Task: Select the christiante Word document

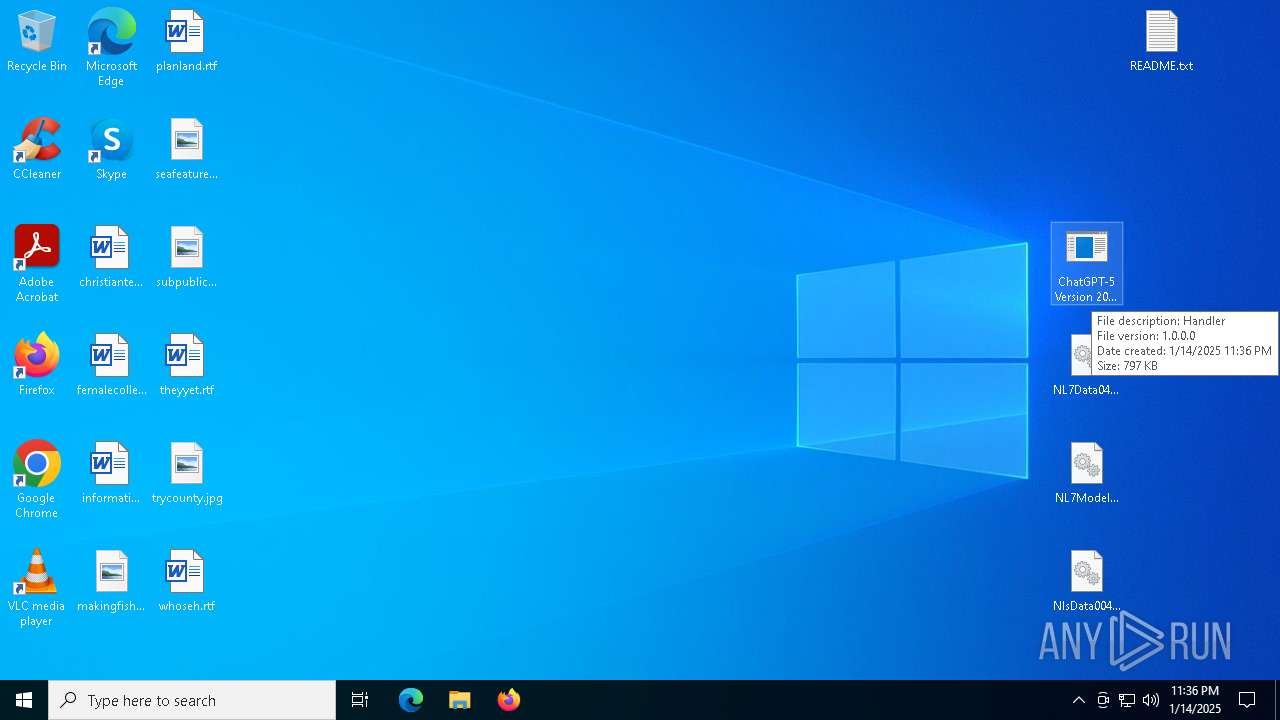Action: click(111, 258)
